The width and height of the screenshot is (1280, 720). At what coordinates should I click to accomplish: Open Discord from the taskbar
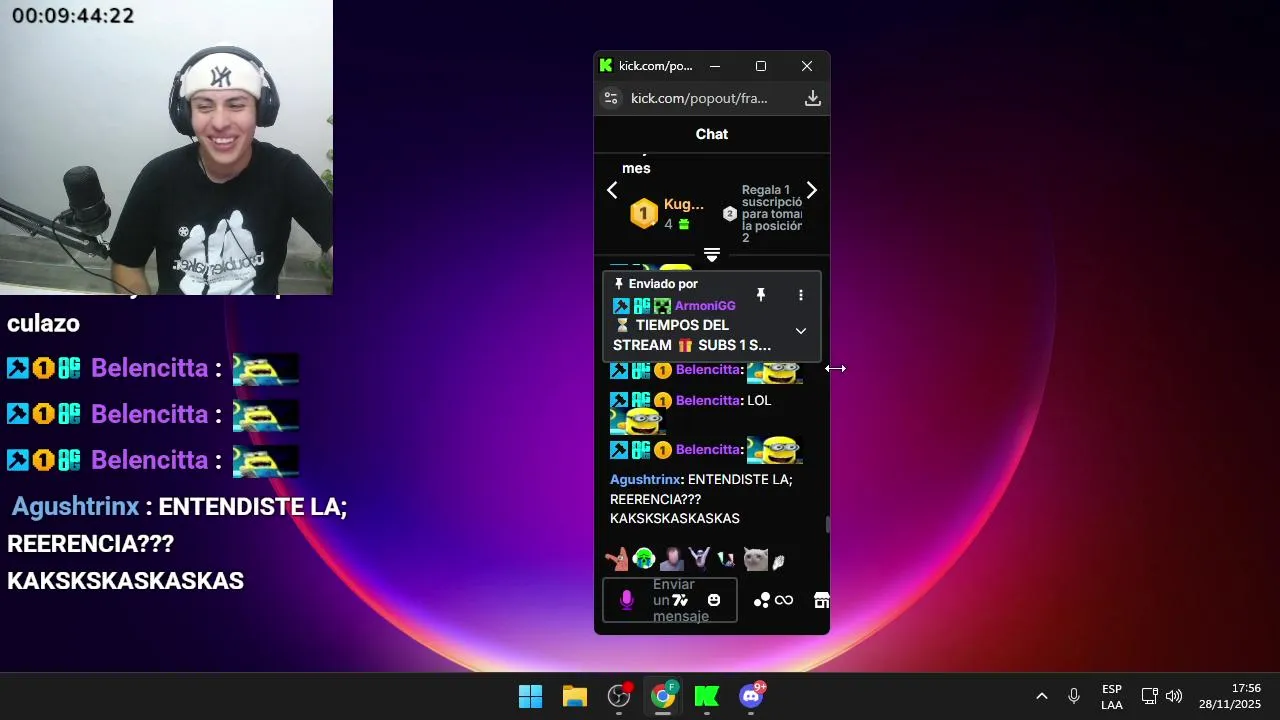pos(751,696)
